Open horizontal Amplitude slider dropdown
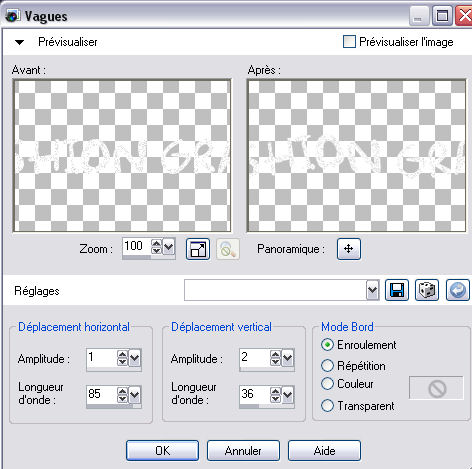 click(x=135, y=358)
